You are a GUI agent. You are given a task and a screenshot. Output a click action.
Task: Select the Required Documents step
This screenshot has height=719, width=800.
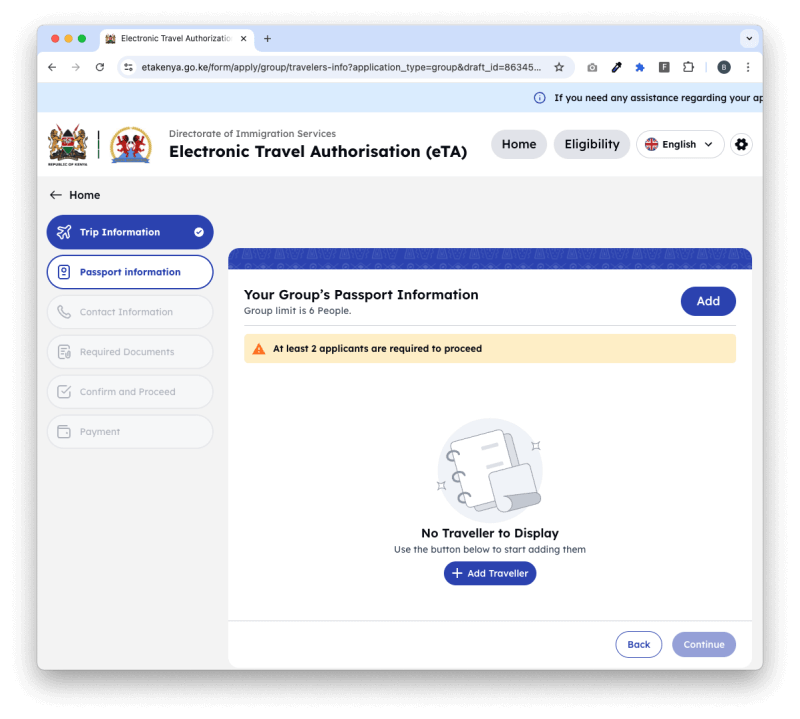coord(130,352)
